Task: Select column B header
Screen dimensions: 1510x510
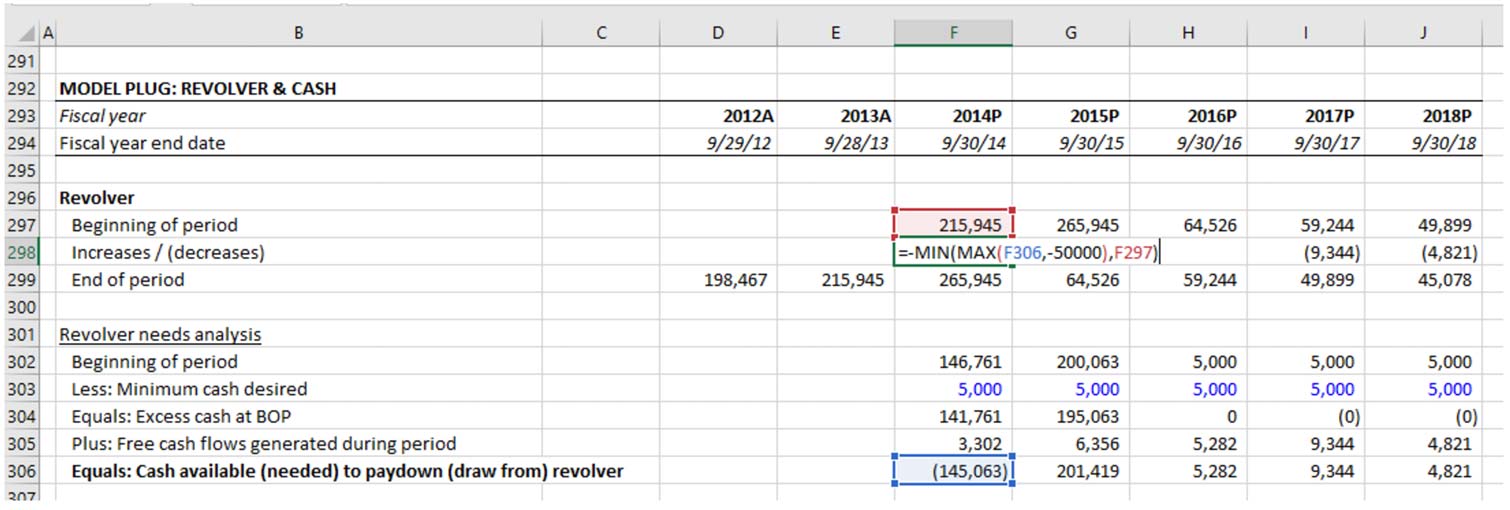Action: (x=299, y=33)
